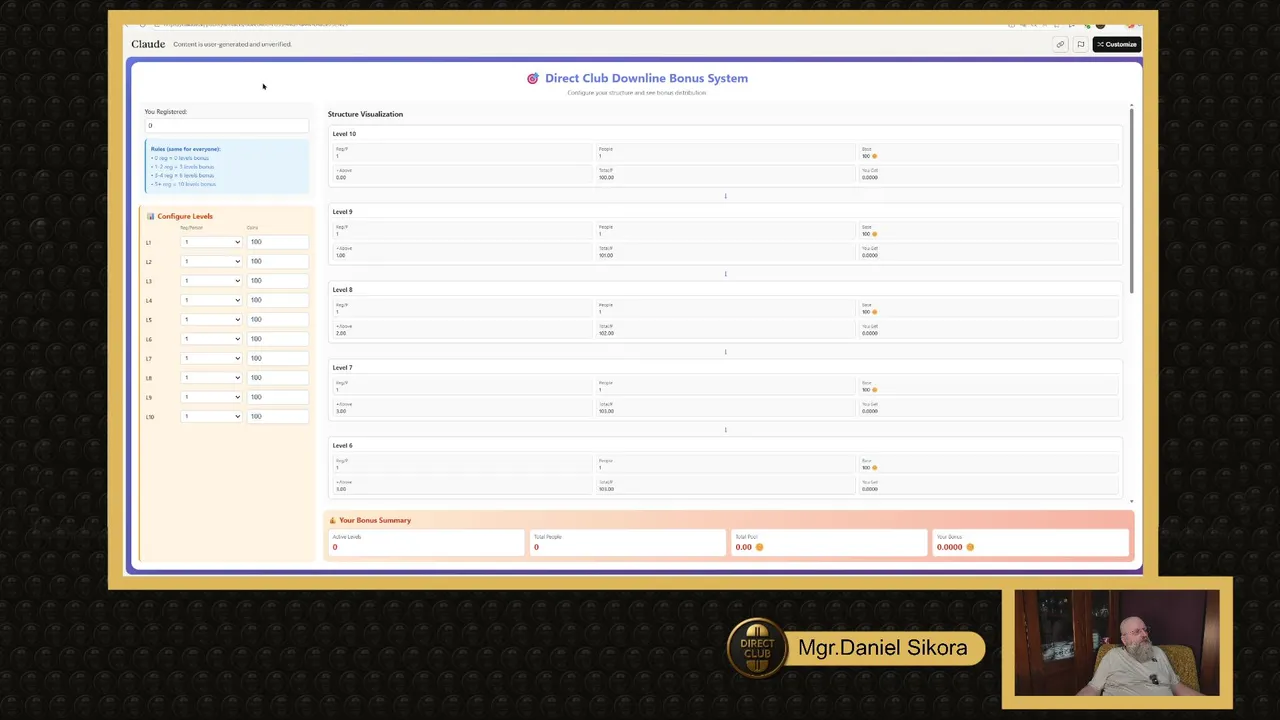
Task: Click the target icon in page title
Action: tap(533, 78)
